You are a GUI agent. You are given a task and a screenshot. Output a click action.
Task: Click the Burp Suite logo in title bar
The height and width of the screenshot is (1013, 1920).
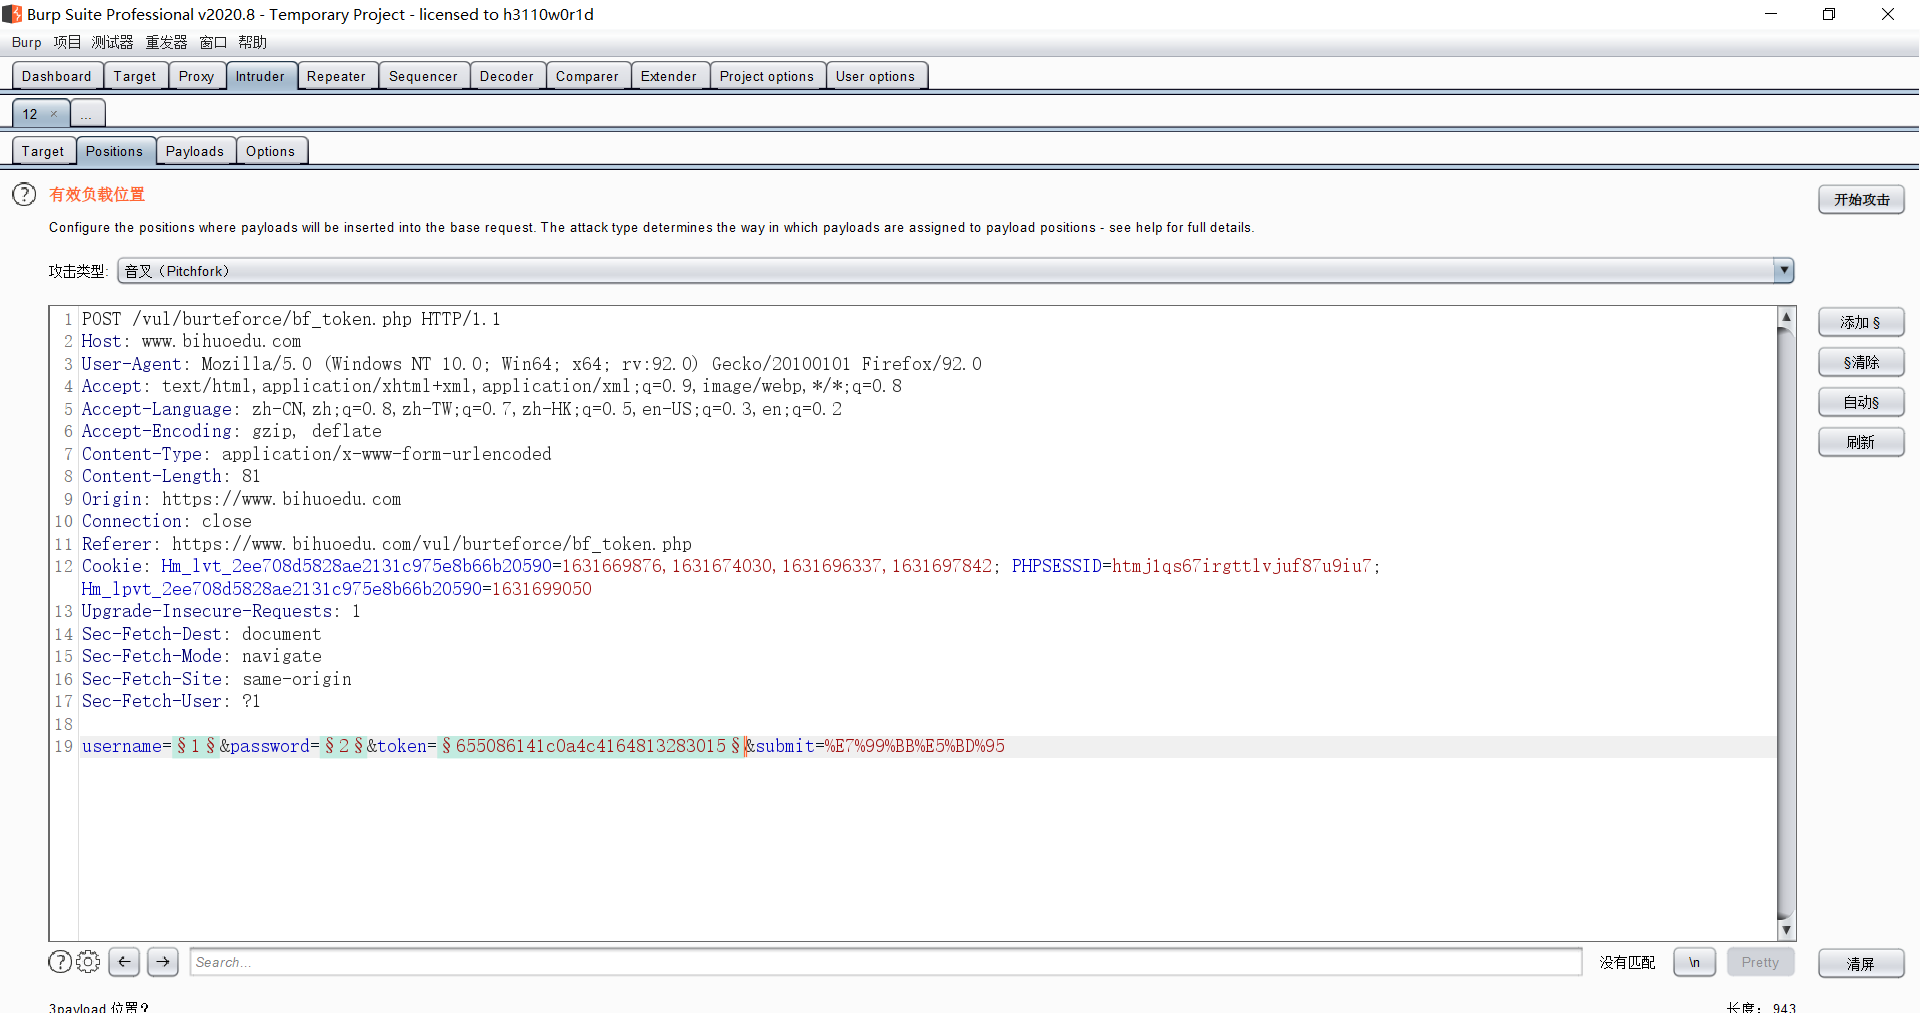[12, 14]
